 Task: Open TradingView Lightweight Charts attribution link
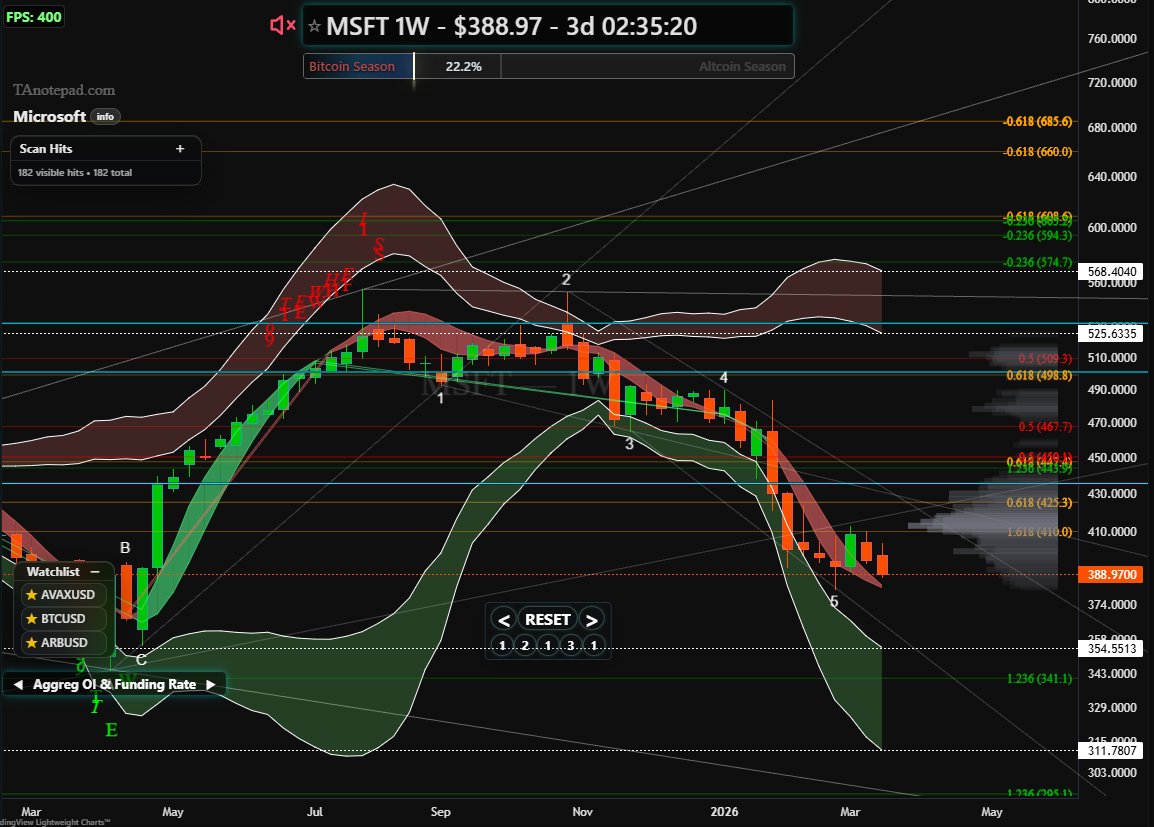[55, 822]
